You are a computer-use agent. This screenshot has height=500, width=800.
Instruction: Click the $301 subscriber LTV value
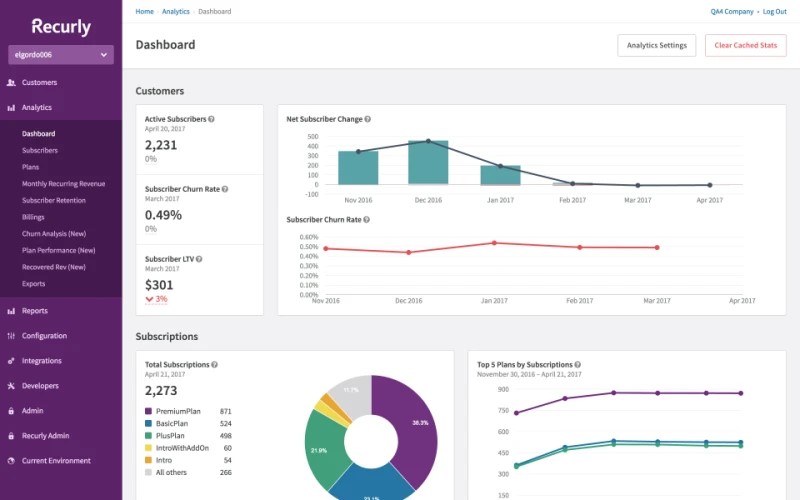coord(159,285)
